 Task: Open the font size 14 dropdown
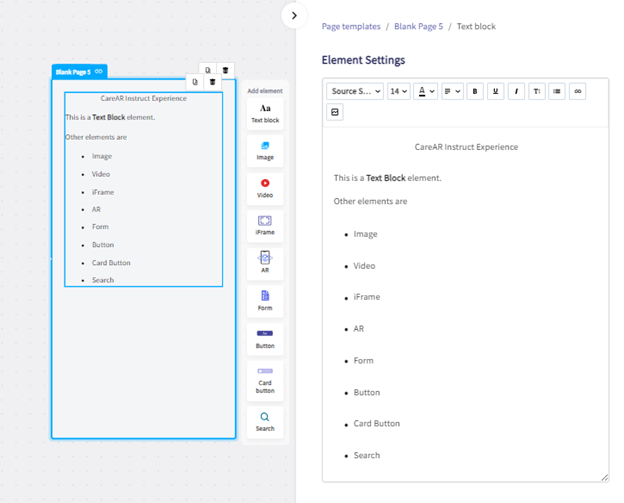(399, 91)
